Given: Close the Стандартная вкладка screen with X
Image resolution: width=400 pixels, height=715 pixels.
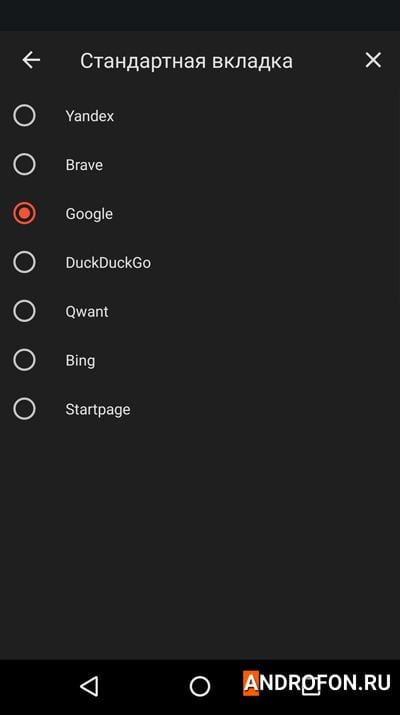Looking at the screenshot, I should click(373, 60).
